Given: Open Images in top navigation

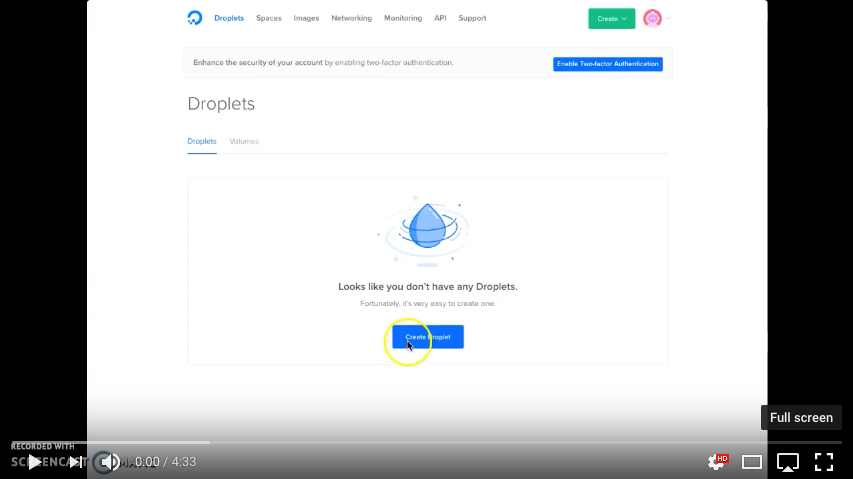Looking at the screenshot, I should coord(306,18).
